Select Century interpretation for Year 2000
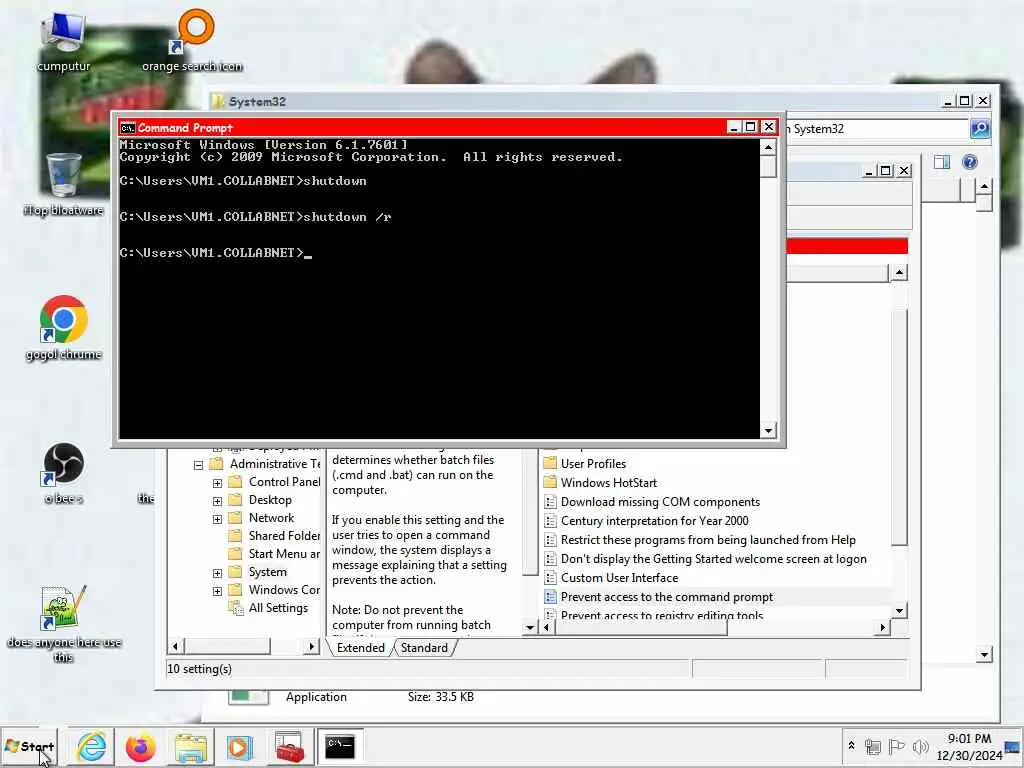The height and width of the screenshot is (768, 1024). [x=647, y=520]
